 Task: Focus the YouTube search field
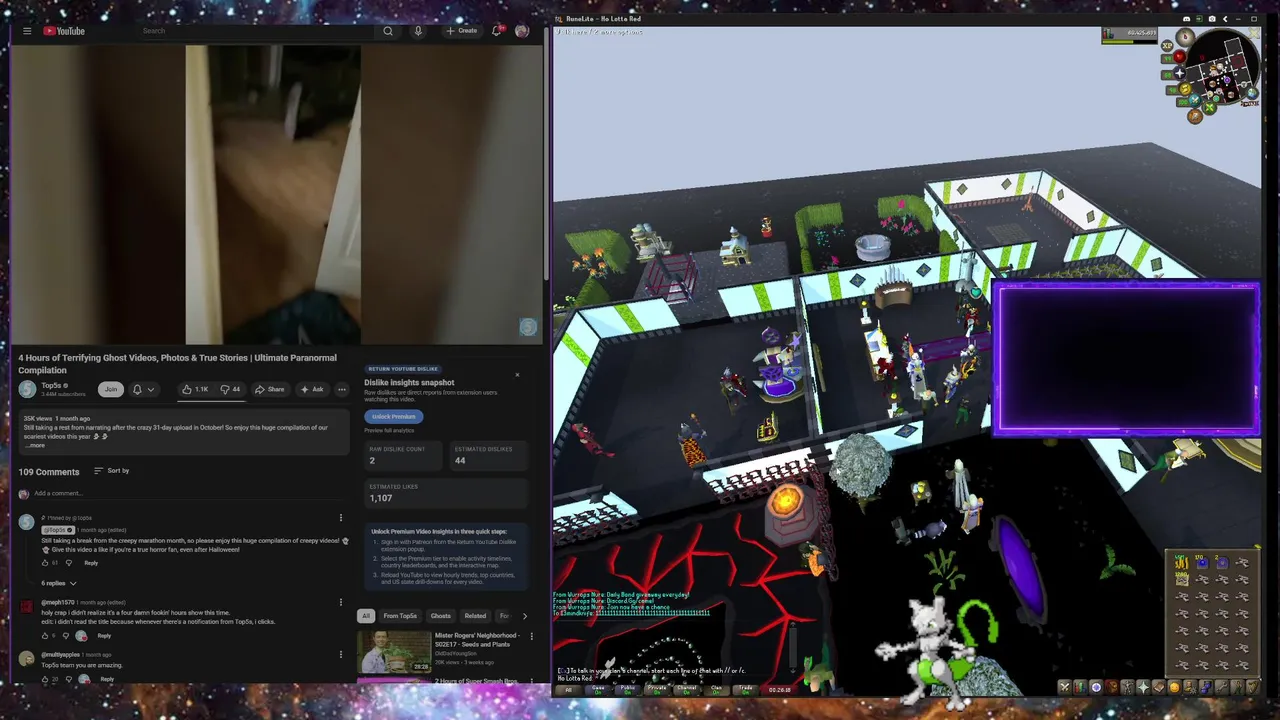click(256, 31)
